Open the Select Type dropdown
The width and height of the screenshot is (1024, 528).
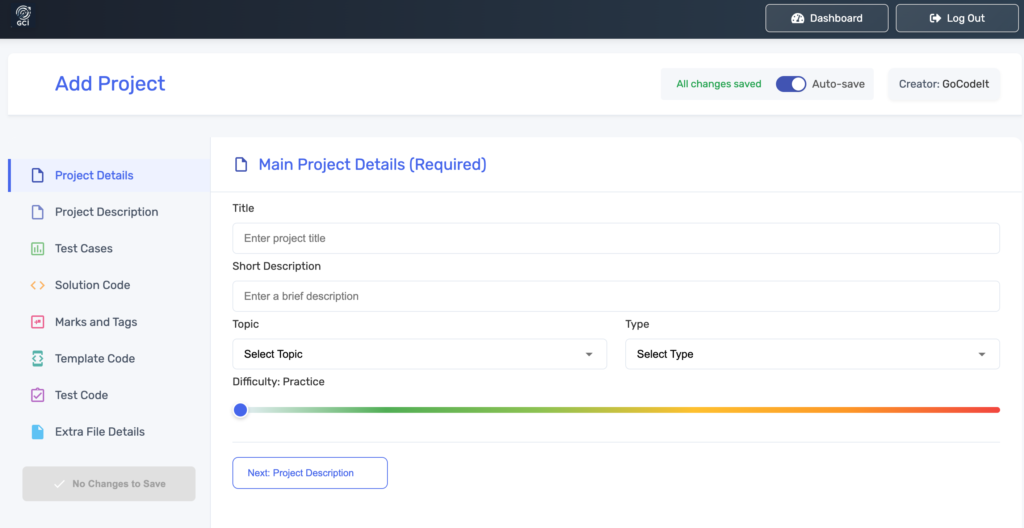pyautogui.click(x=811, y=354)
